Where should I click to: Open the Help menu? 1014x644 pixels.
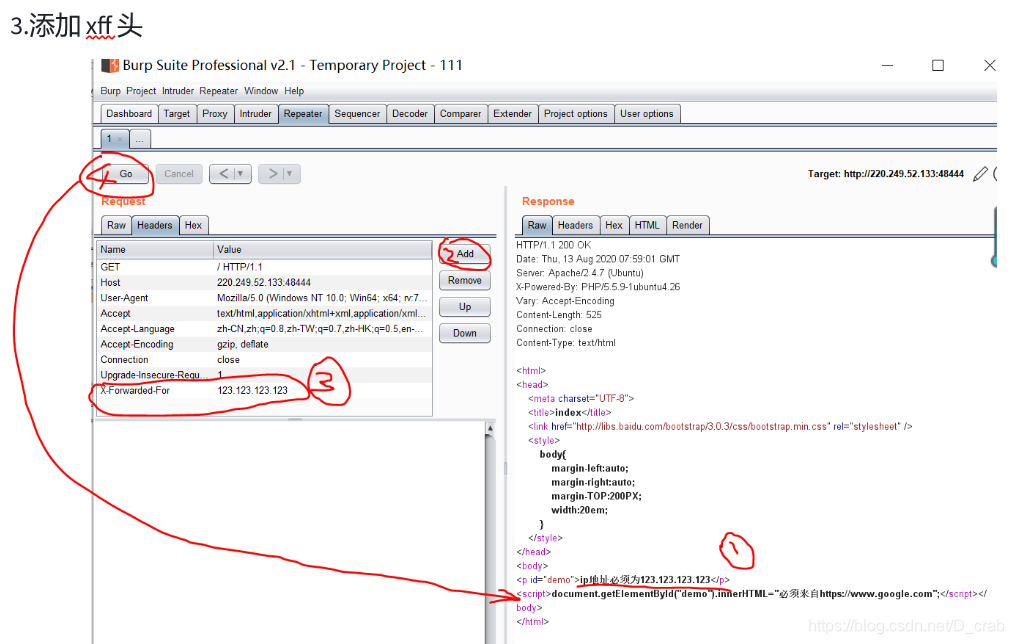tap(294, 91)
